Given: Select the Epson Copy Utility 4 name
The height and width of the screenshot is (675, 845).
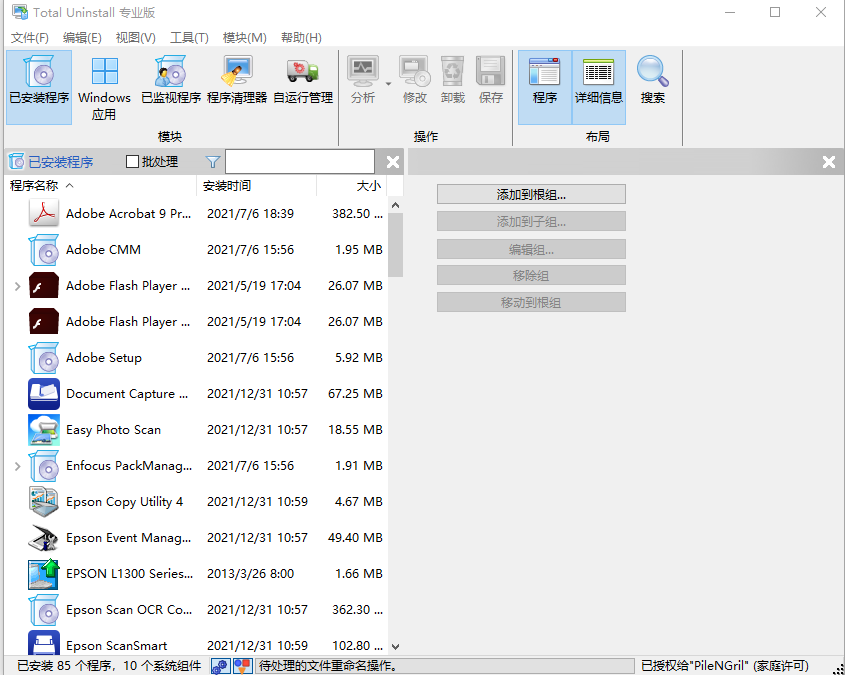Looking at the screenshot, I should (124, 502).
